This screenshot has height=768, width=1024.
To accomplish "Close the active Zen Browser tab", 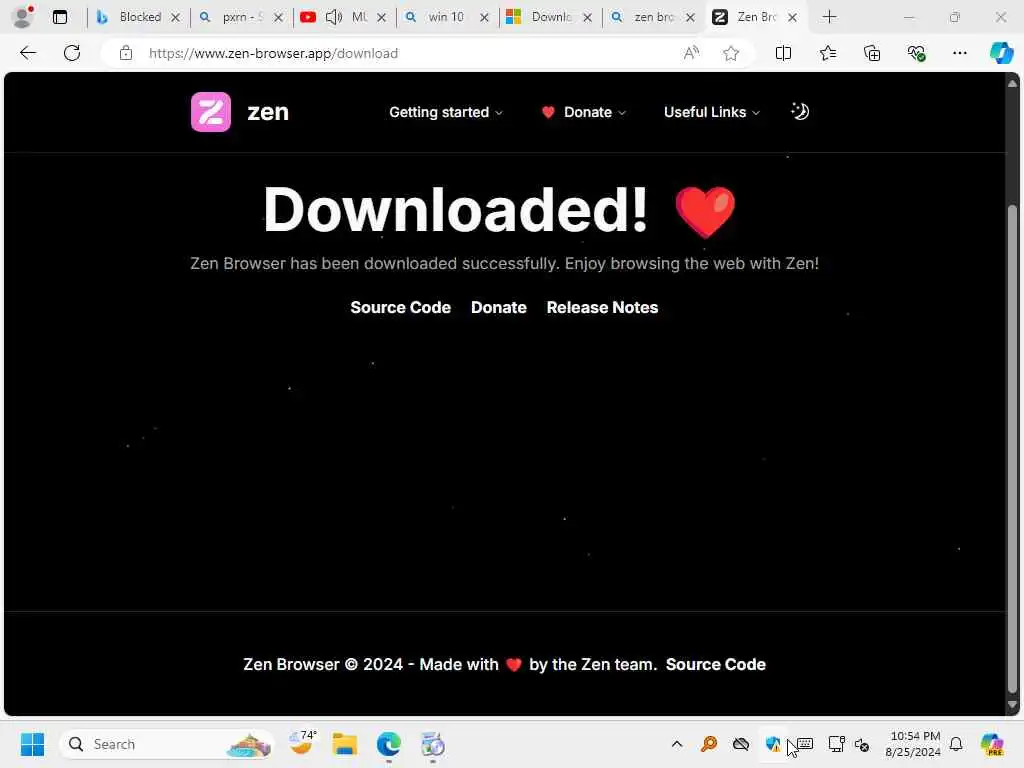I will [x=792, y=18].
